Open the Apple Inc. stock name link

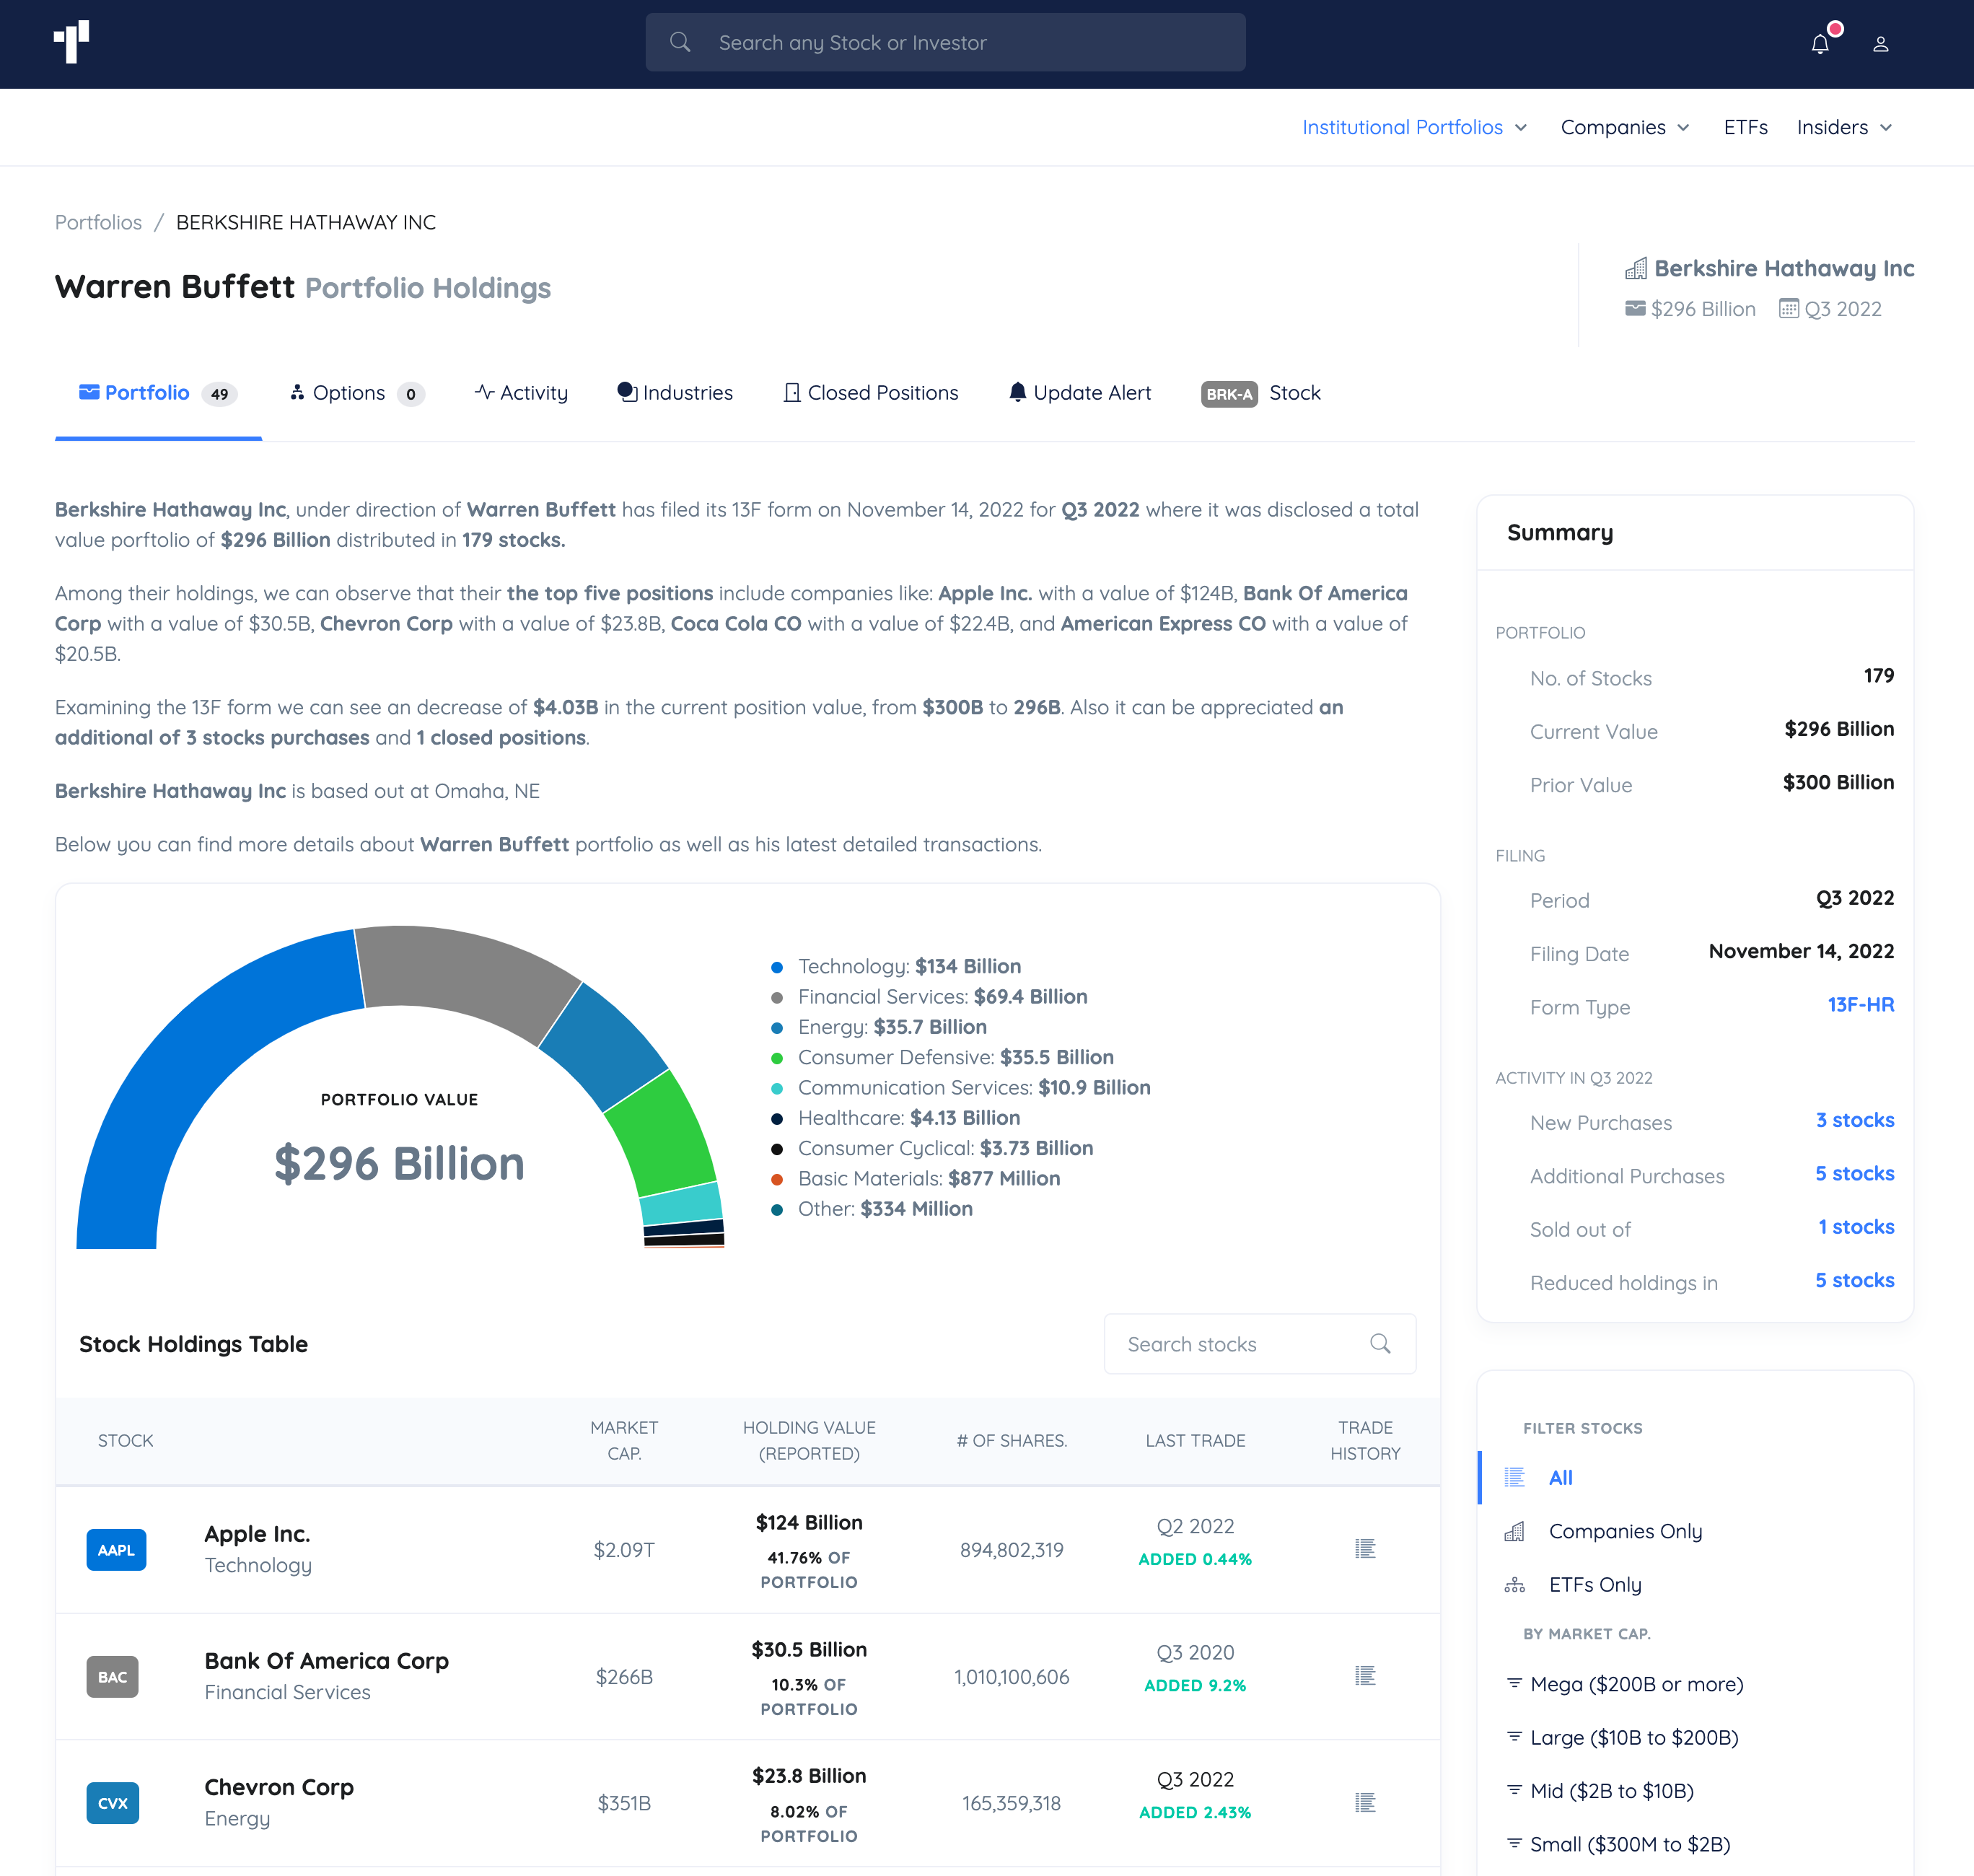(x=257, y=1533)
